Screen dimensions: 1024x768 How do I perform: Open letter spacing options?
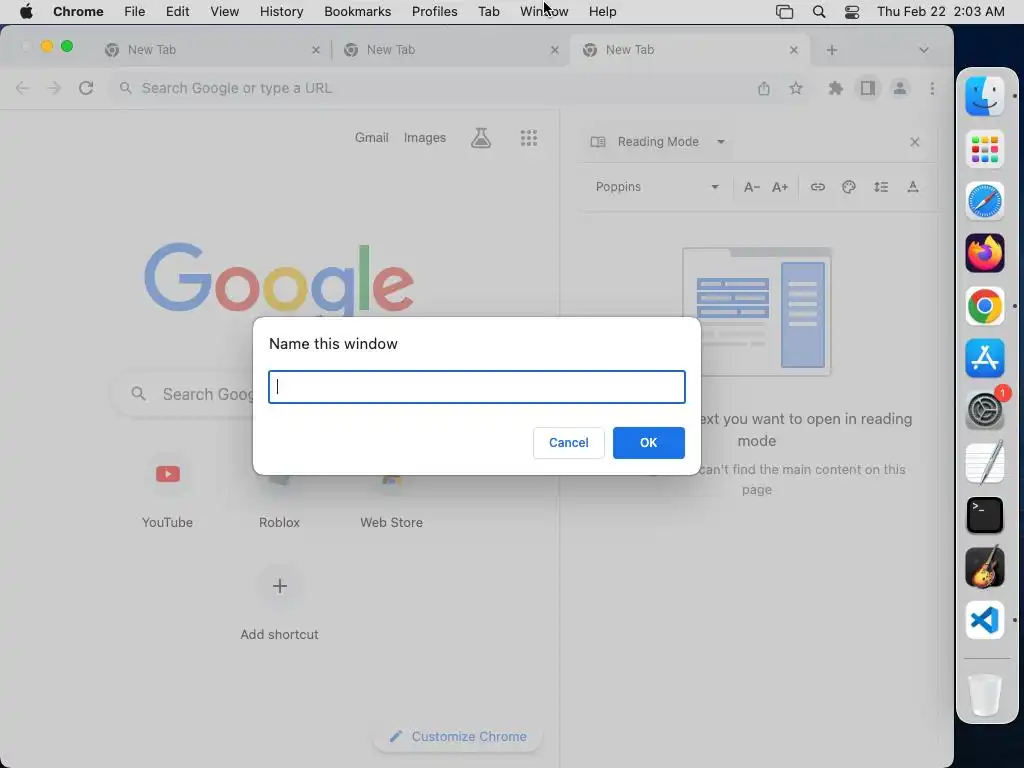[x=913, y=187]
